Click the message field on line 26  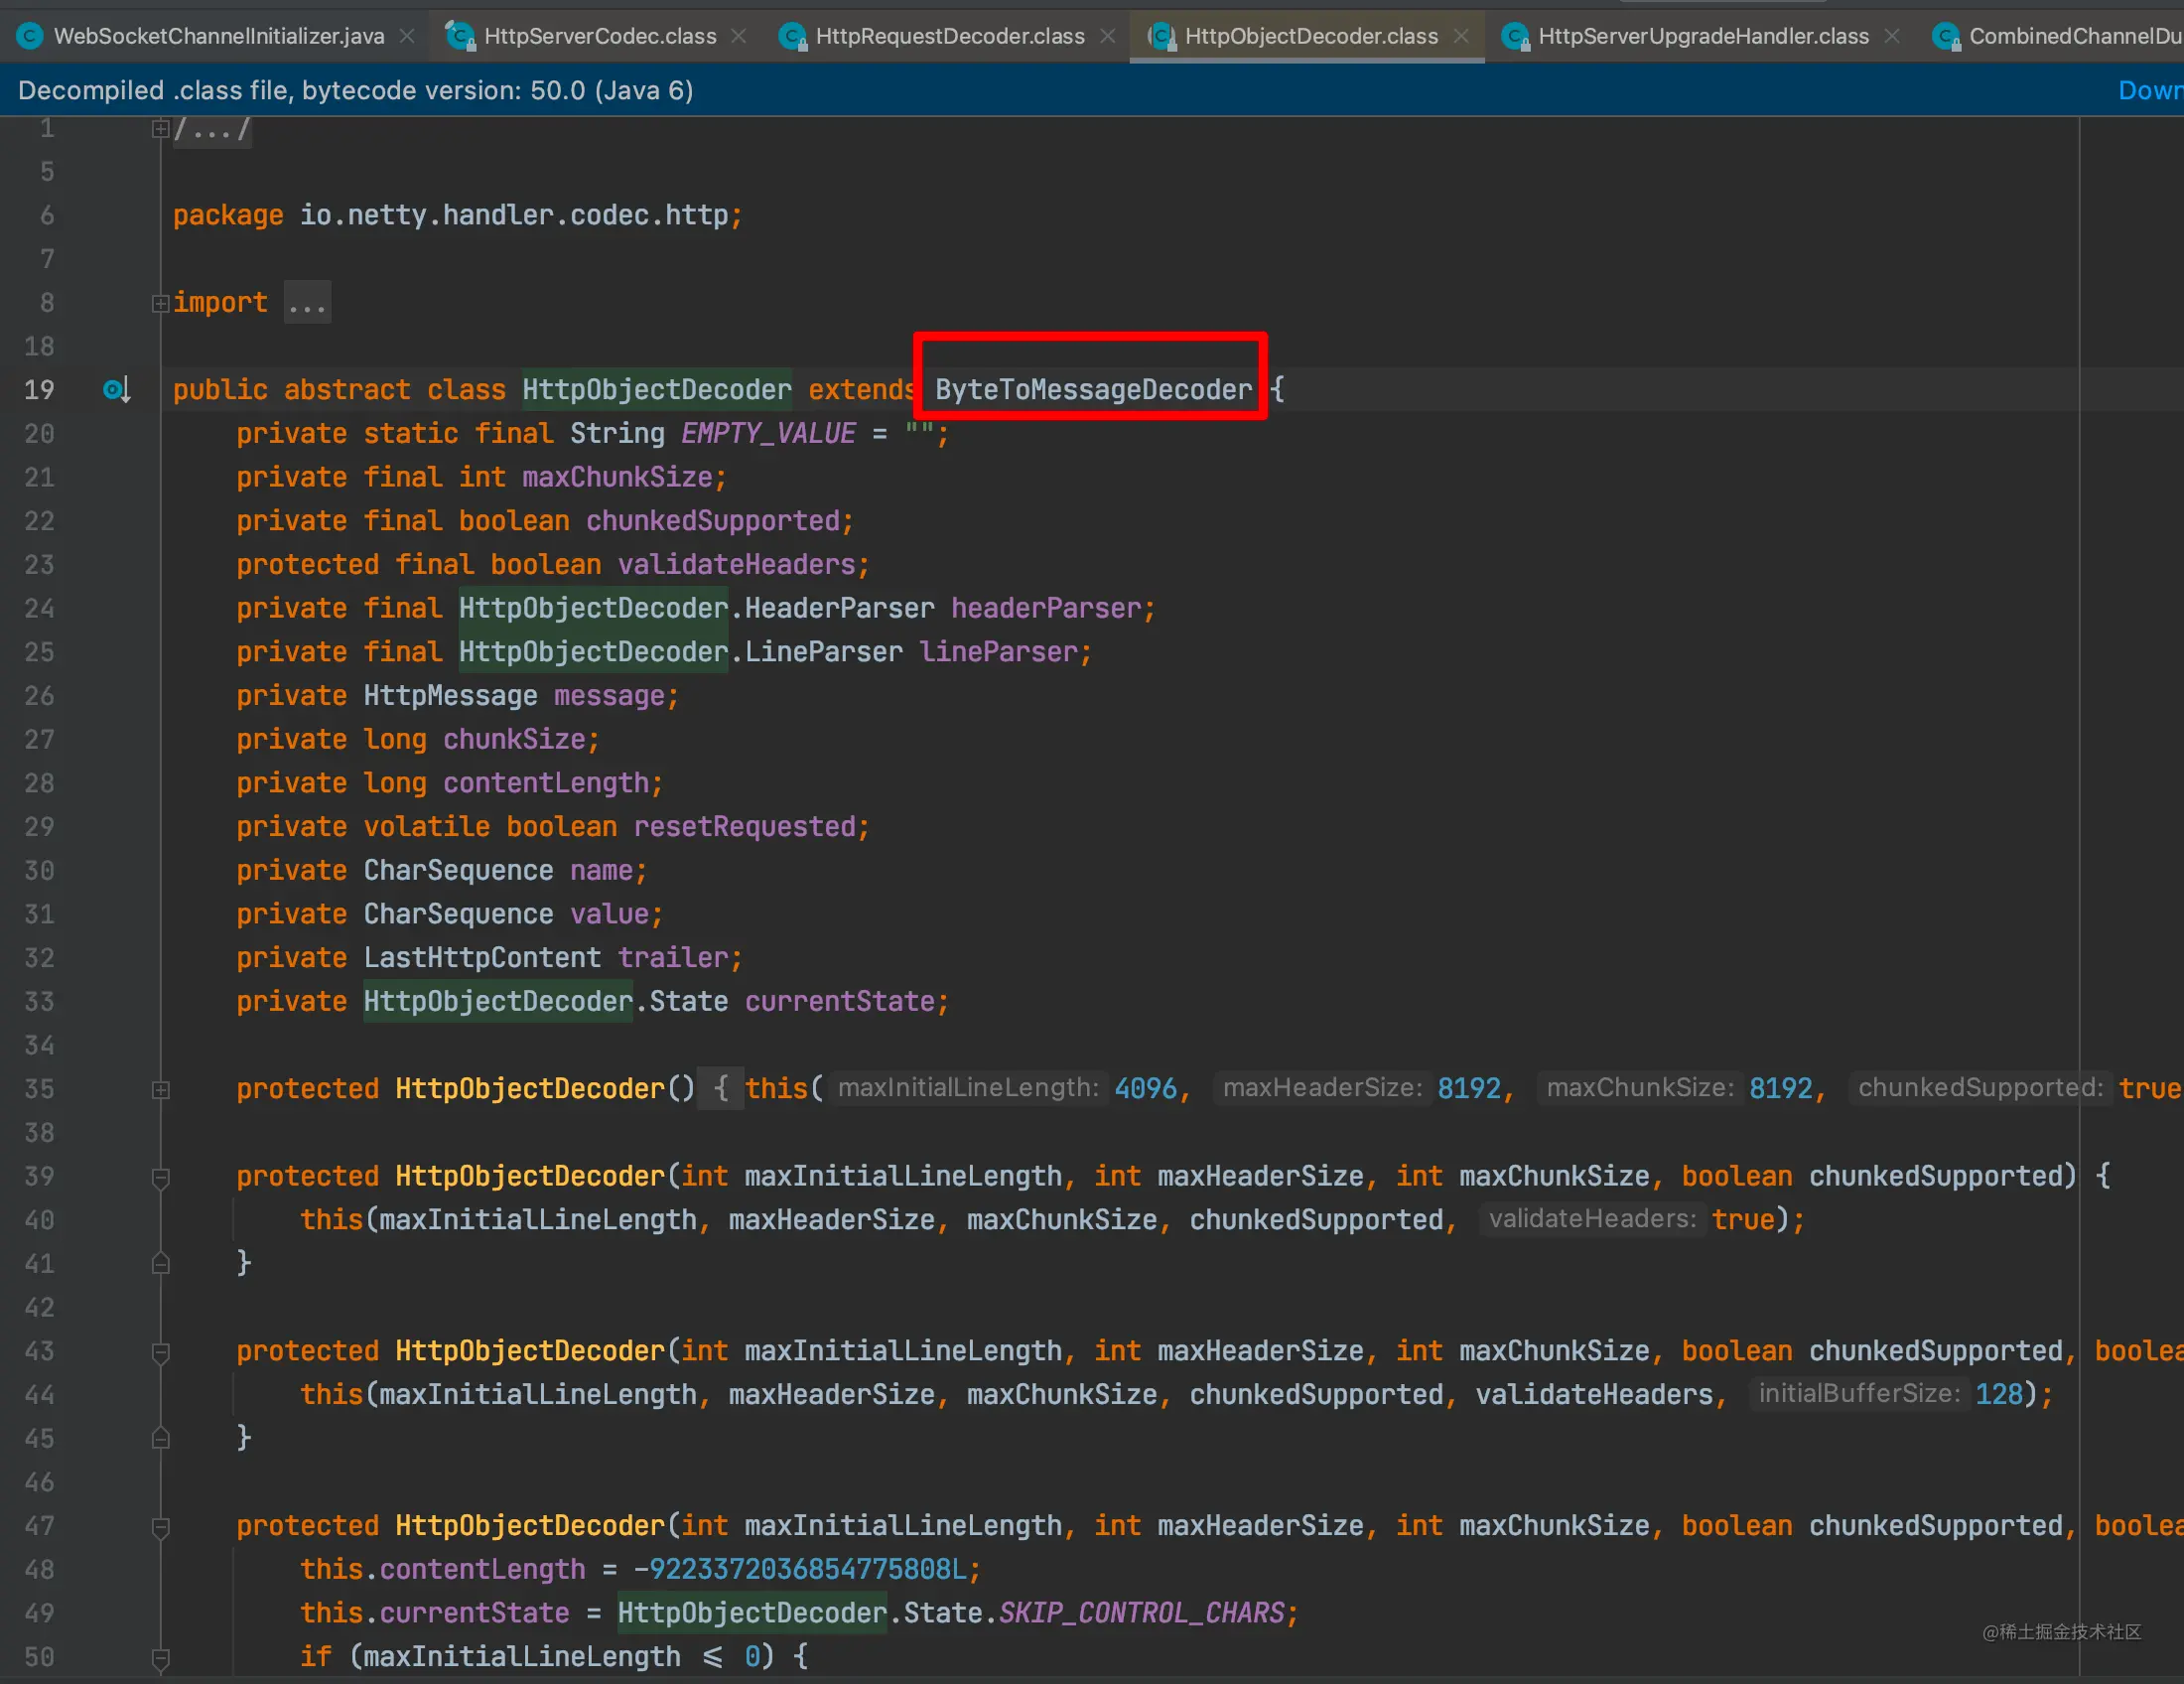(x=609, y=696)
